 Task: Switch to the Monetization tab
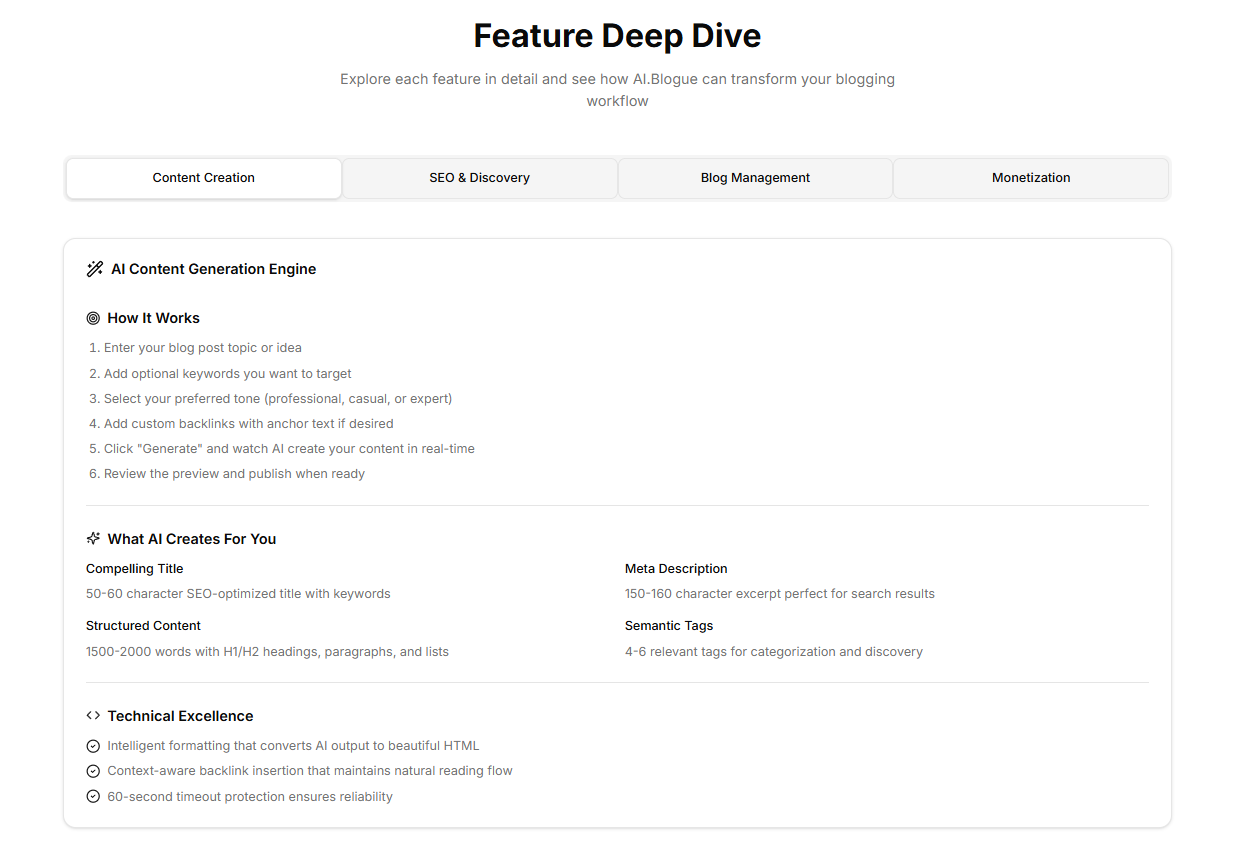[x=1031, y=178]
